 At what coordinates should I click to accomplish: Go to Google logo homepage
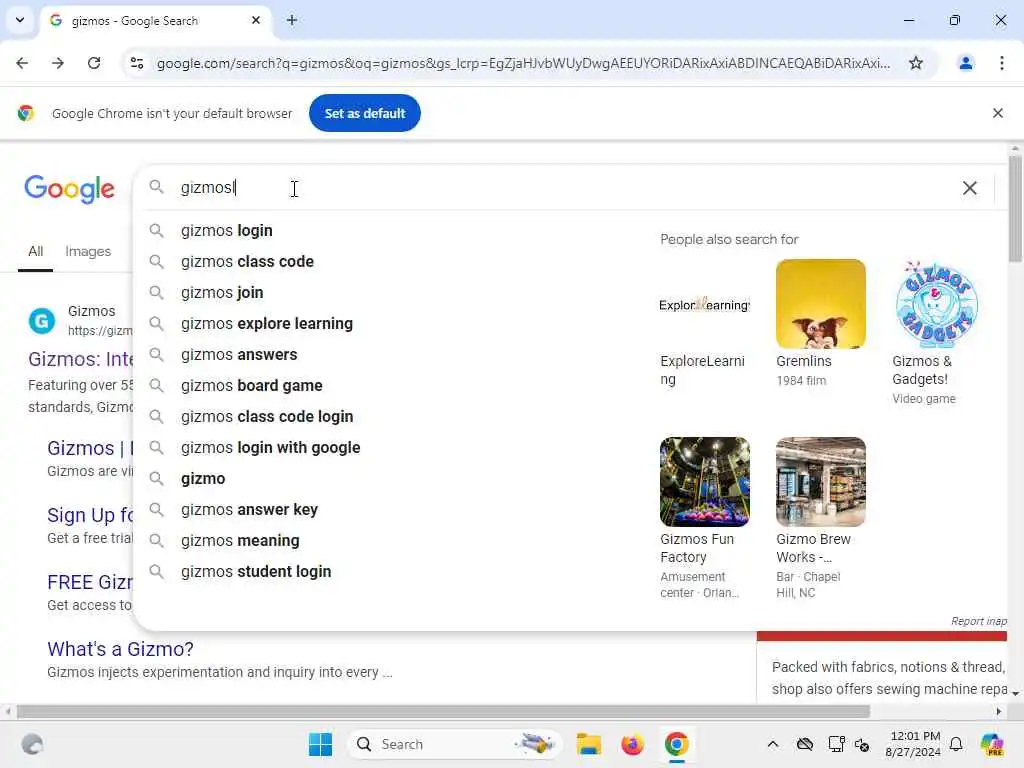[69, 189]
